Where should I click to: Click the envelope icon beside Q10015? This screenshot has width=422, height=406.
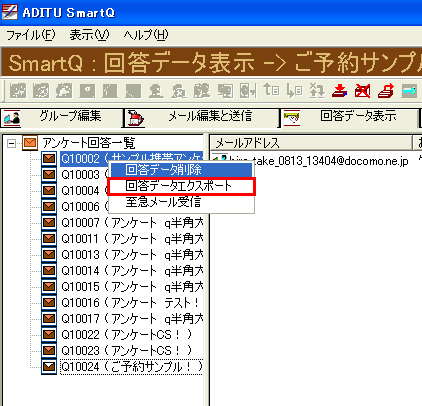[49, 286]
